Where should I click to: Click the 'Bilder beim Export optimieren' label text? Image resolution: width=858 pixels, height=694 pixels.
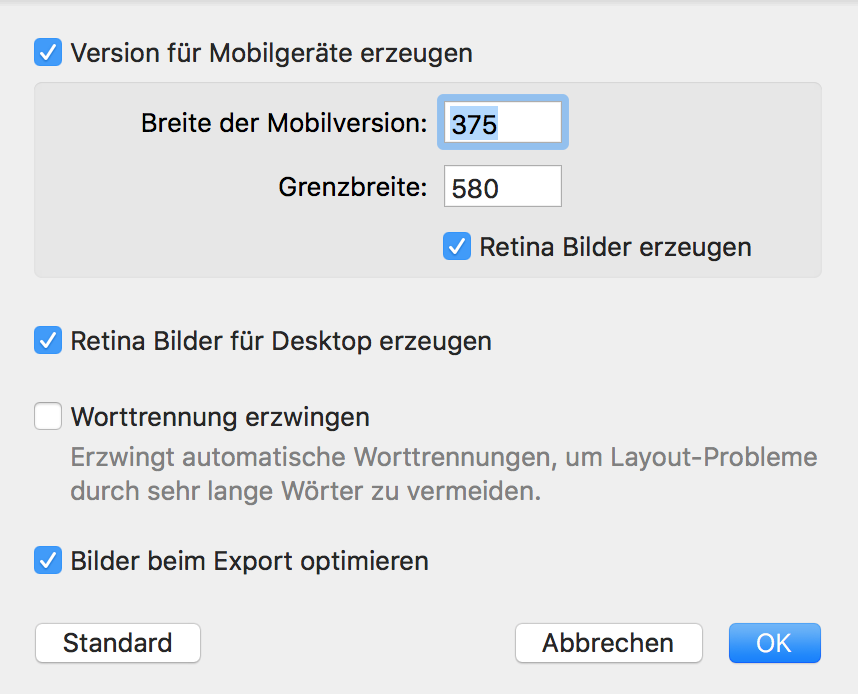(x=249, y=560)
